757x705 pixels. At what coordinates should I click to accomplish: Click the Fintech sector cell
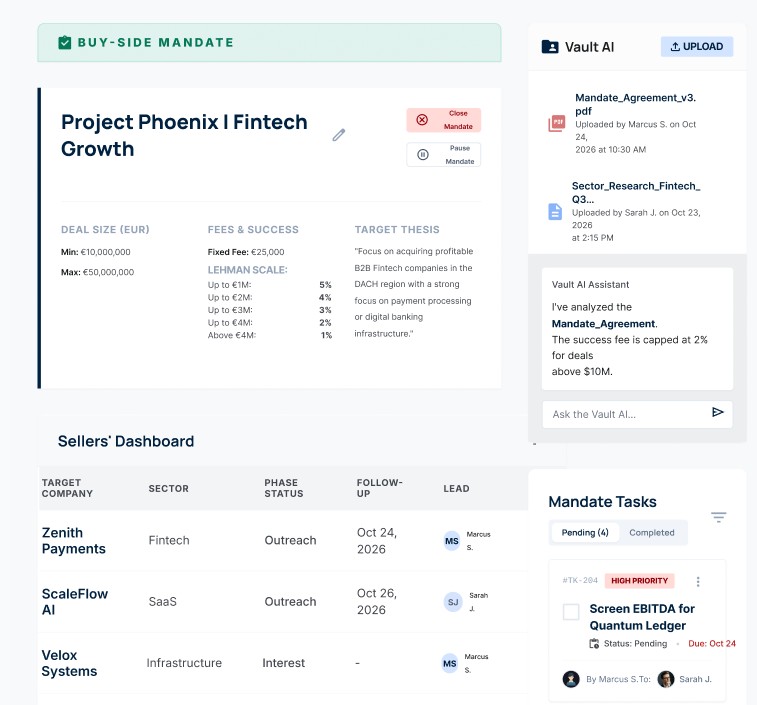[x=169, y=540]
